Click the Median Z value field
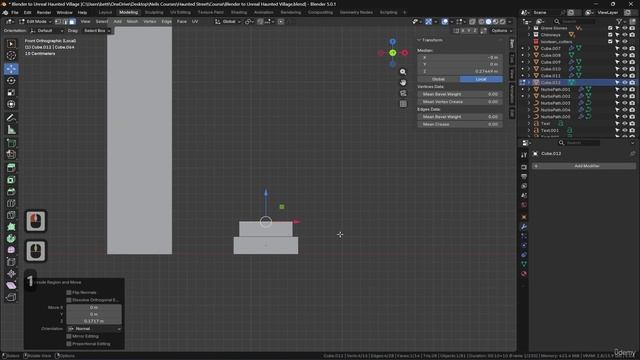 point(460,71)
